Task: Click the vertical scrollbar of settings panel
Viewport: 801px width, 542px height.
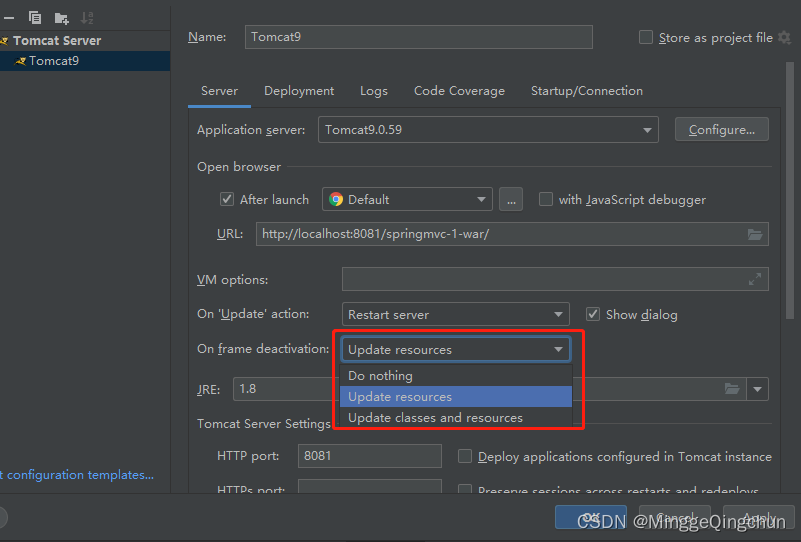Action: click(790, 190)
